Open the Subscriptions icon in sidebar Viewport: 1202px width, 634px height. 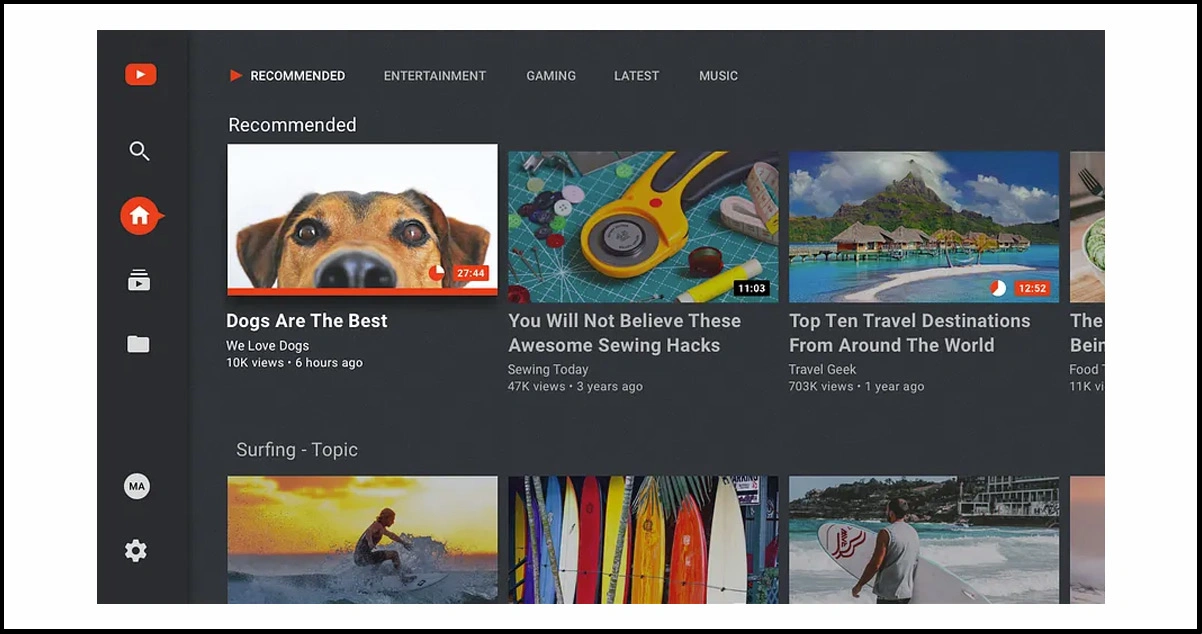click(x=139, y=280)
